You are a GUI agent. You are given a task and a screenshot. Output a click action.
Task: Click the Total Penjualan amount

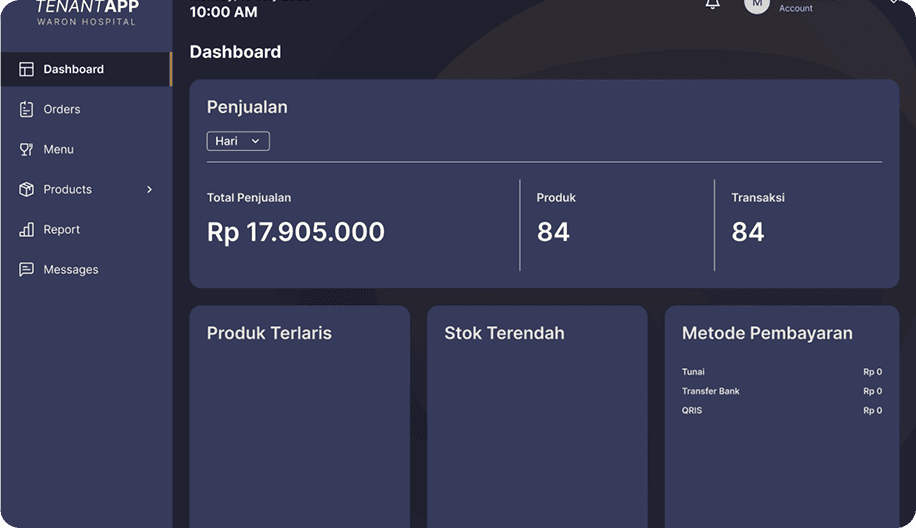pyautogui.click(x=295, y=232)
